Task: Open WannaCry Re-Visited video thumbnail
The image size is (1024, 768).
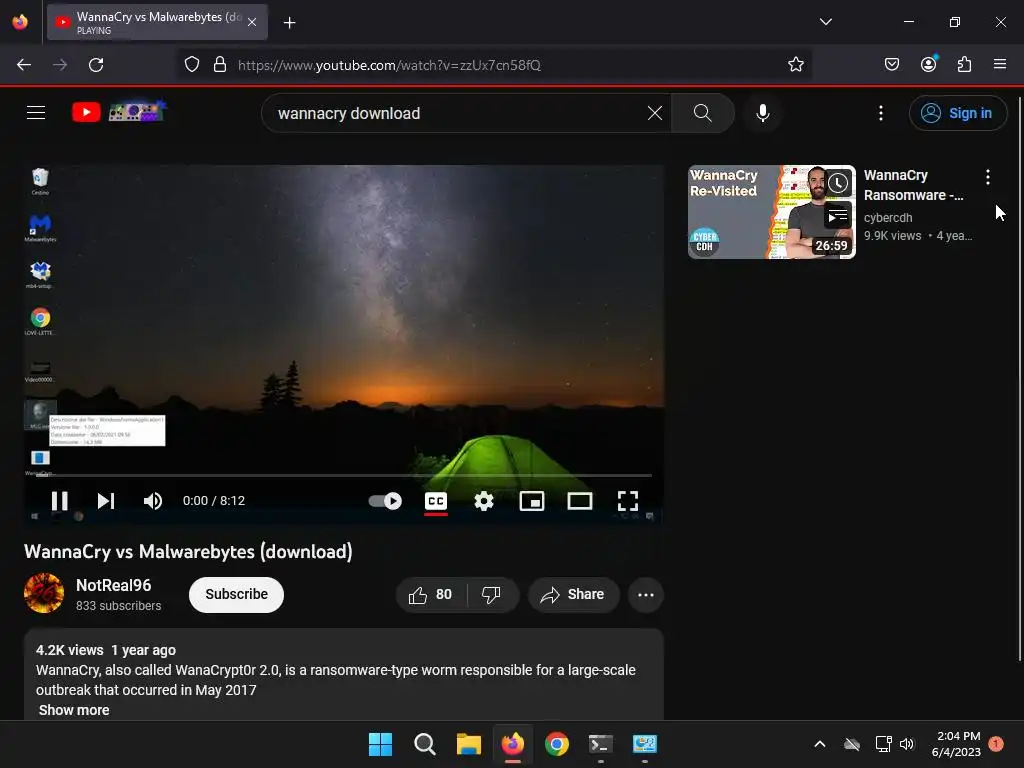Action: 771,212
